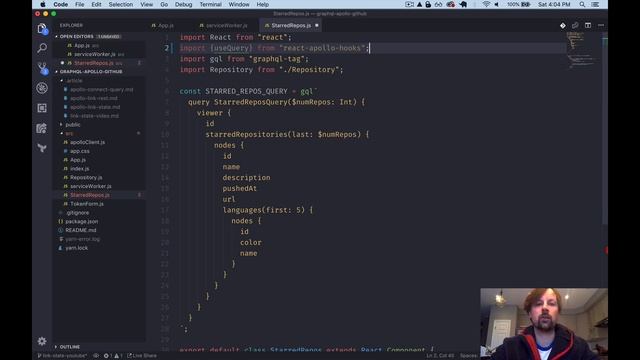The width and height of the screenshot is (640, 360).
Task: Select serviceWorker.js under Open Editors
Action: coord(95,54)
